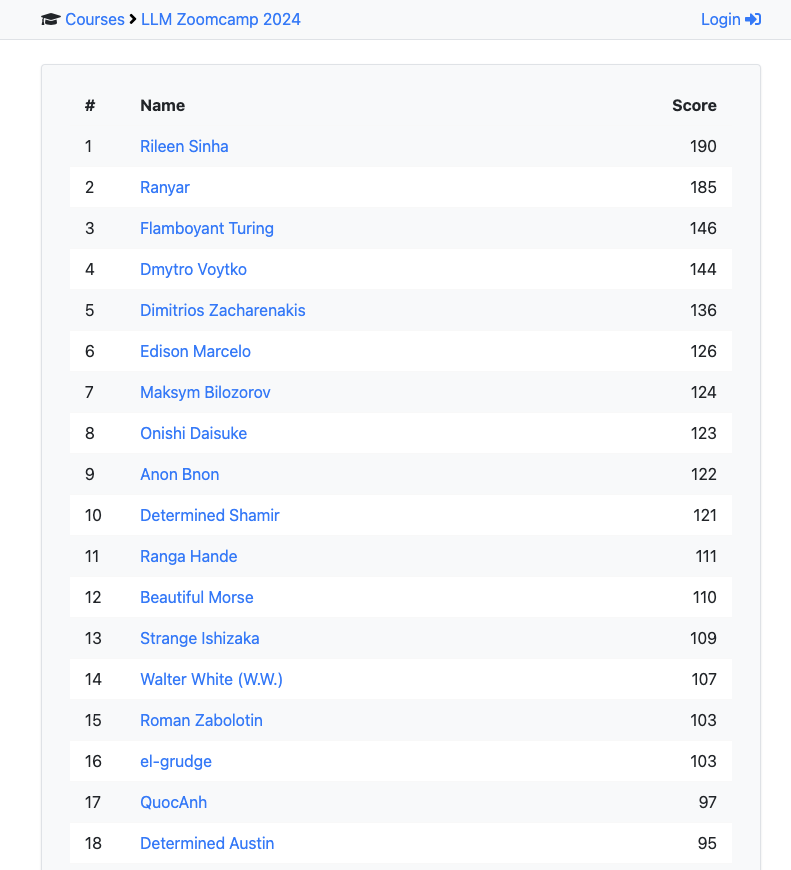Open Dmytro Voytko's profile
Viewport: 791px width, 870px height.
tap(193, 269)
